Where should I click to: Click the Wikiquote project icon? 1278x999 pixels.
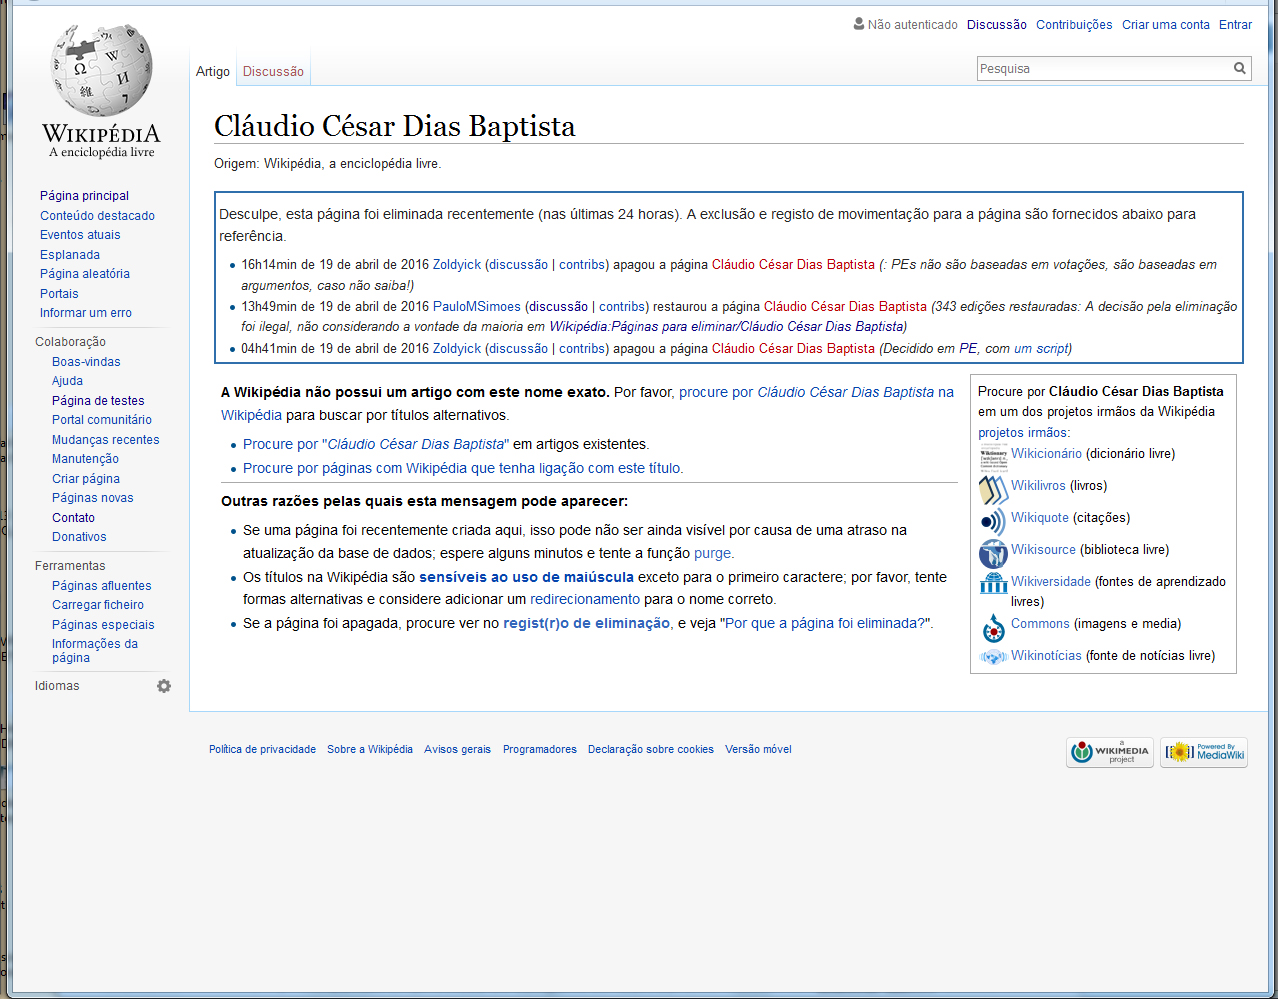[992, 520]
